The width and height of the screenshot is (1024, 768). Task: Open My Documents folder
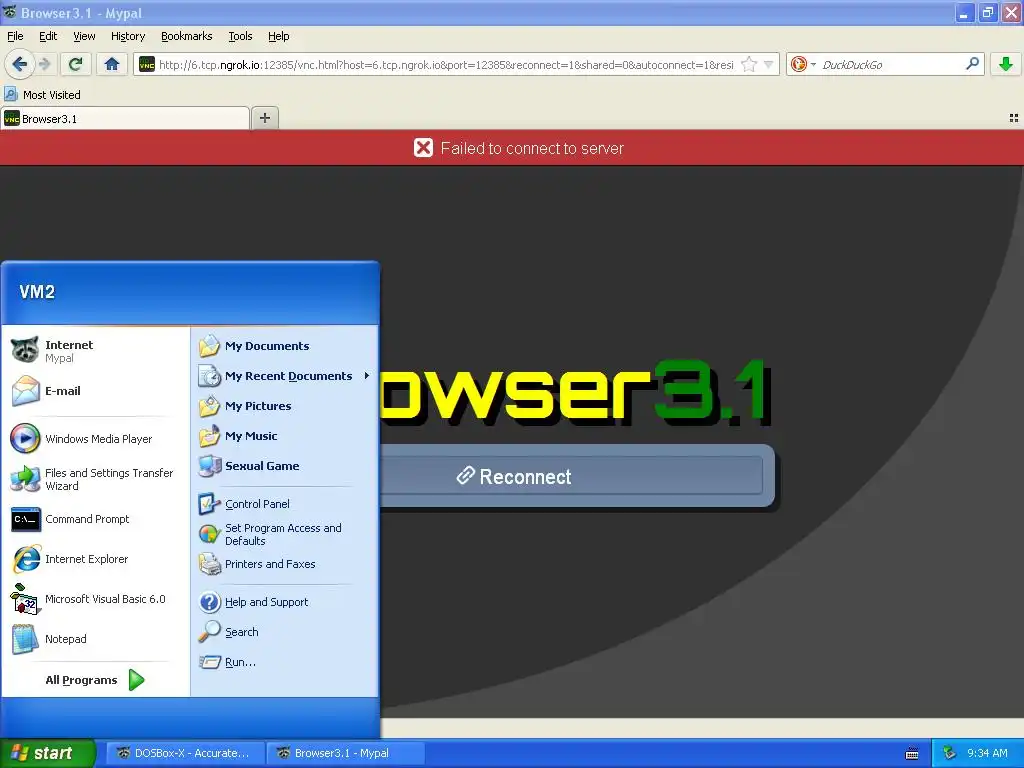click(x=285, y=345)
